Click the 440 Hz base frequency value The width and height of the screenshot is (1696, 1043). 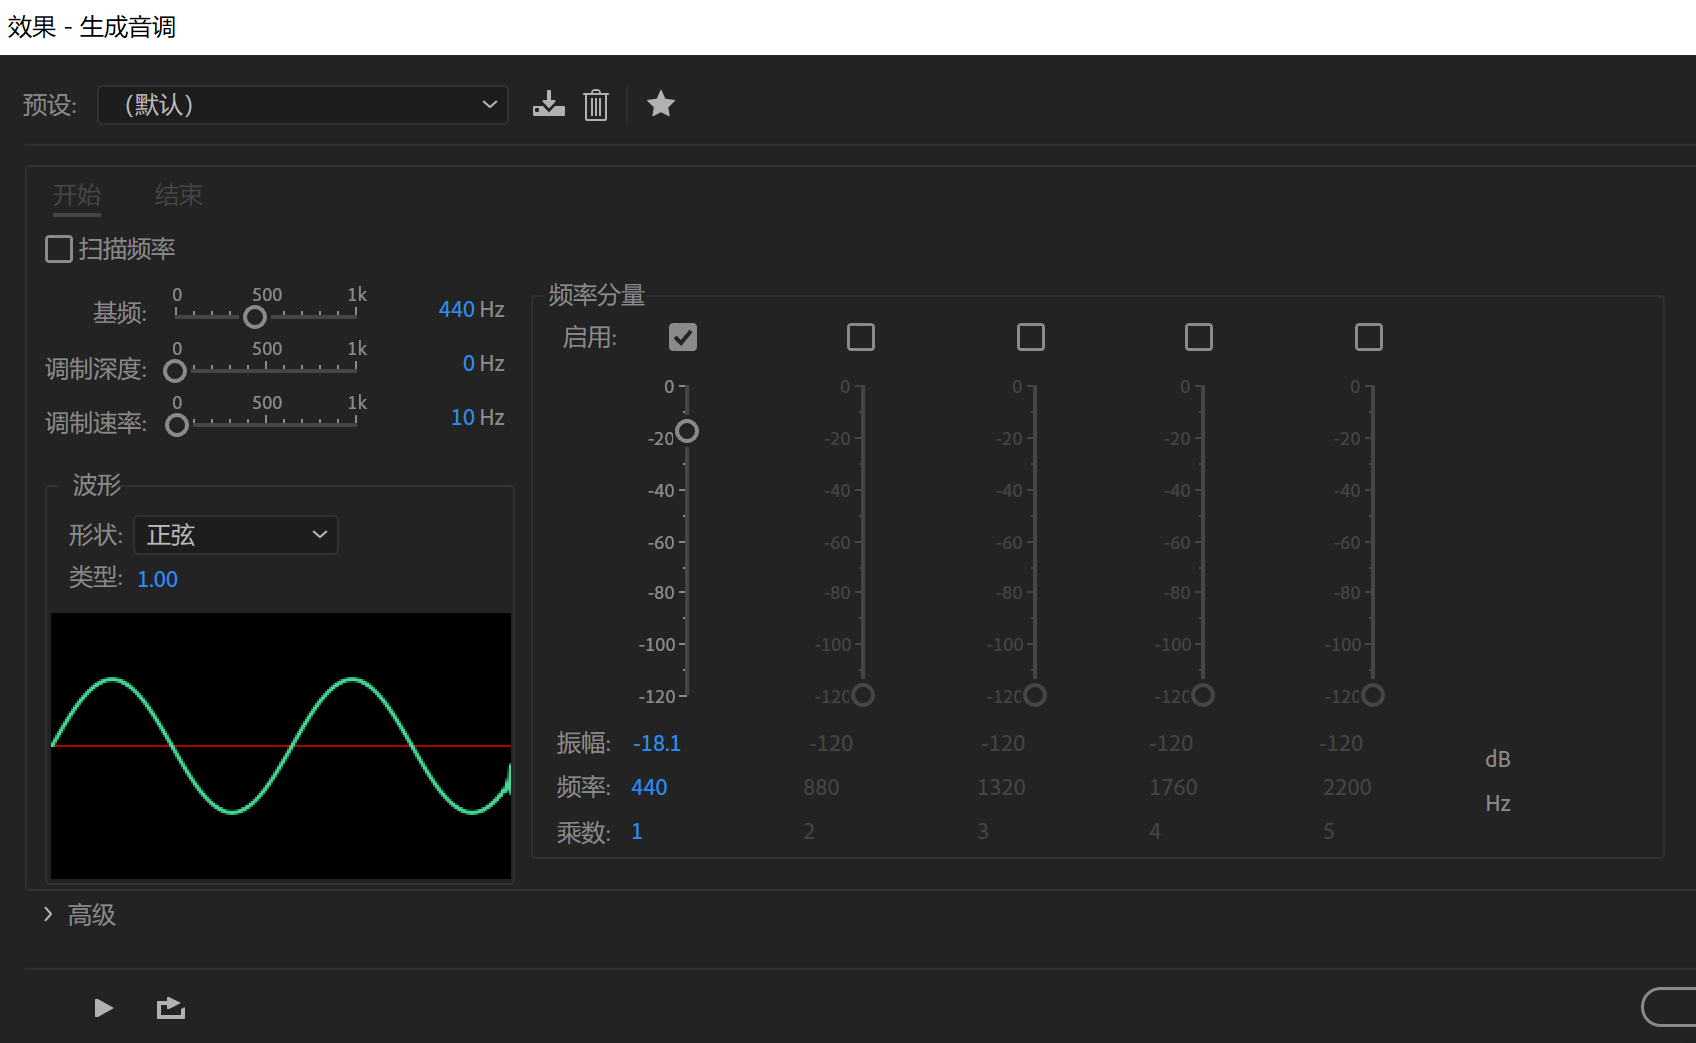coord(471,310)
